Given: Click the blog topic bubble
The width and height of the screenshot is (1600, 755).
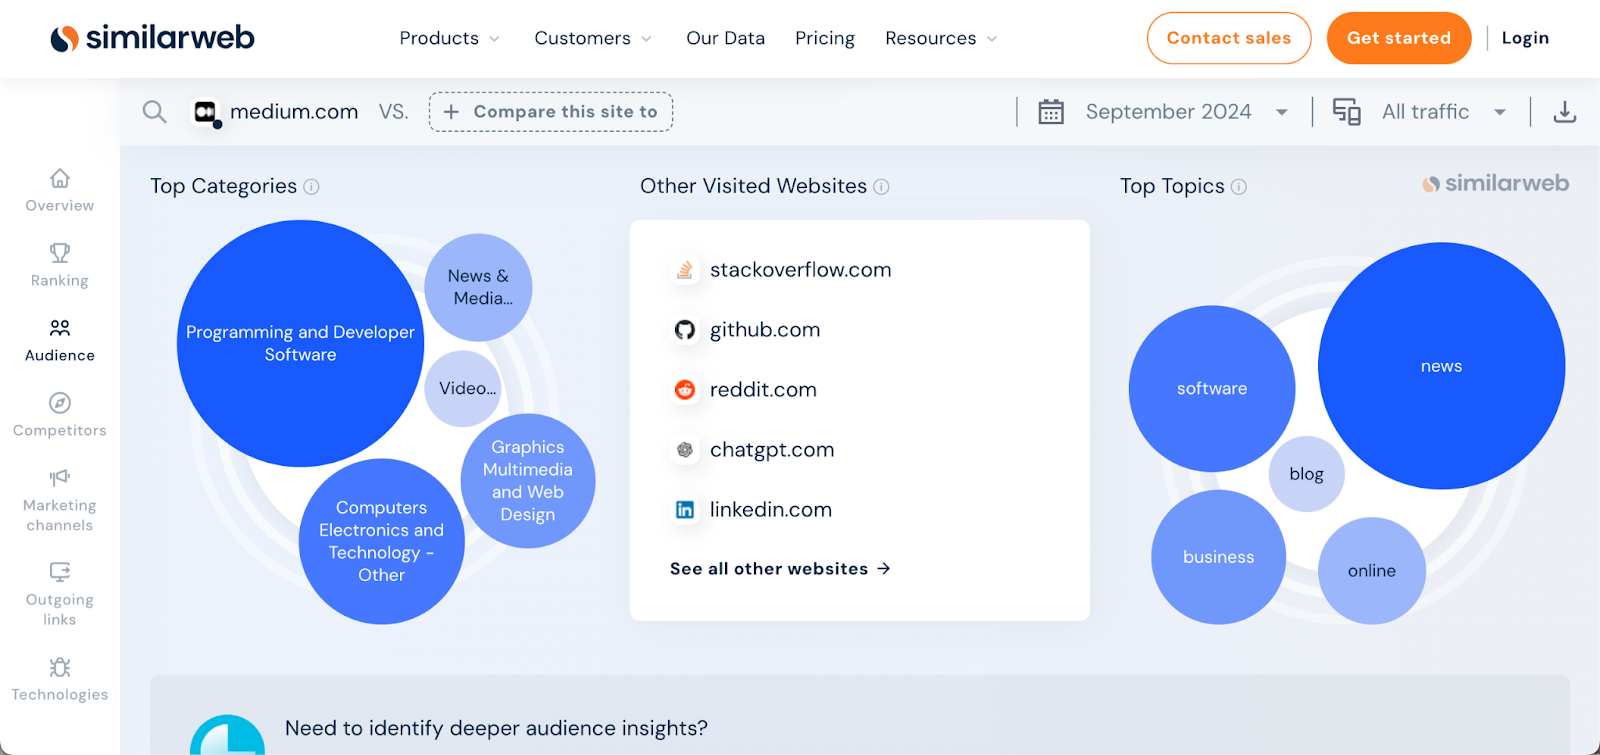Looking at the screenshot, I should point(1306,474).
